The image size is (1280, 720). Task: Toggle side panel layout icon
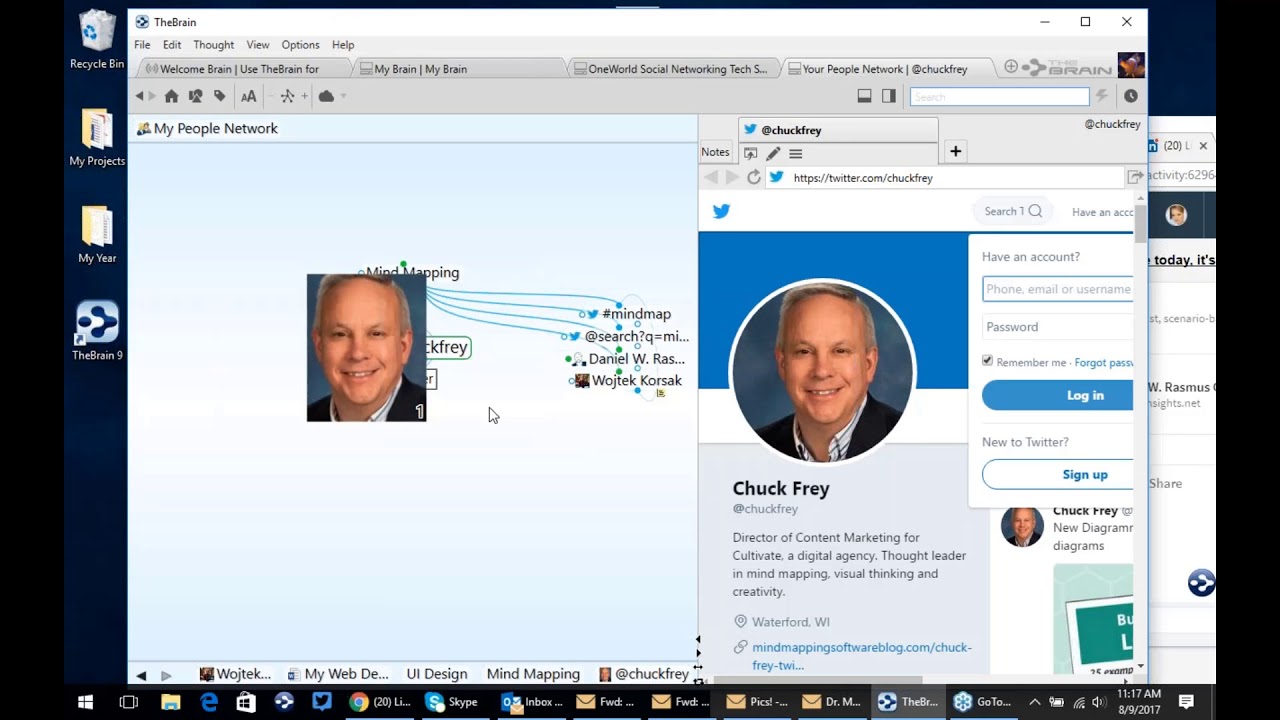[889, 96]
